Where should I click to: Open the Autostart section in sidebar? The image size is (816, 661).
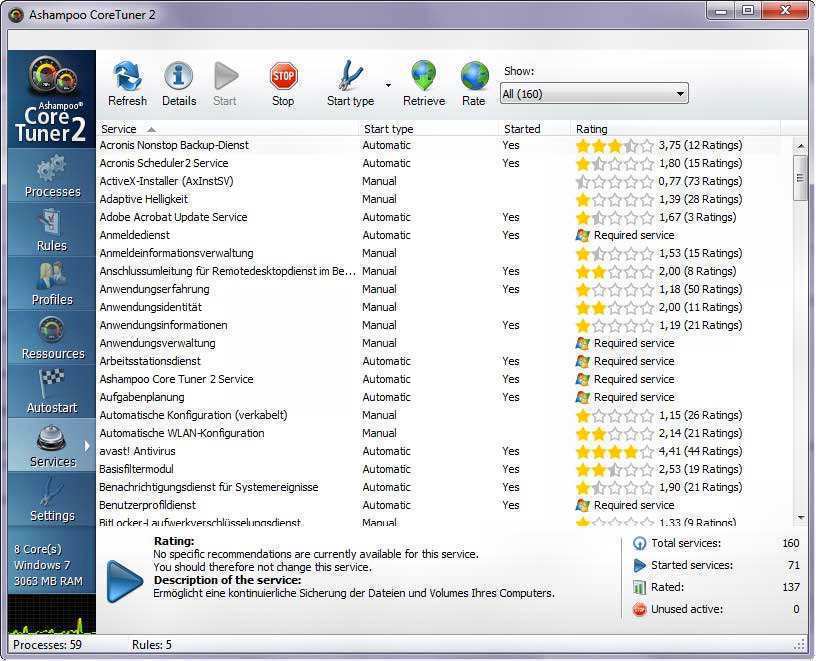52,392
